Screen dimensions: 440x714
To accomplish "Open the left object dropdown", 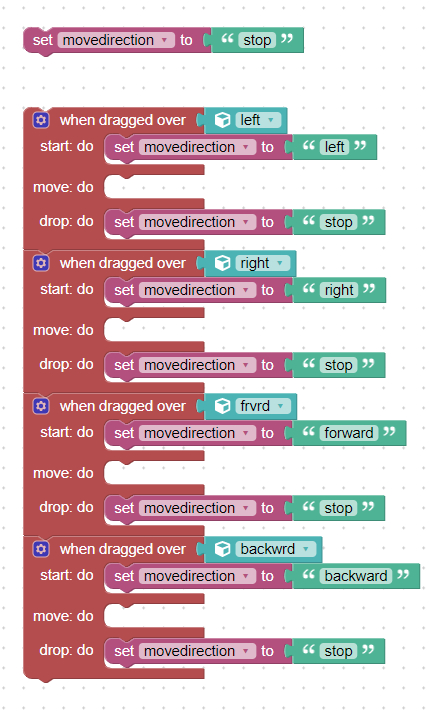I will (x=258, y=120).
